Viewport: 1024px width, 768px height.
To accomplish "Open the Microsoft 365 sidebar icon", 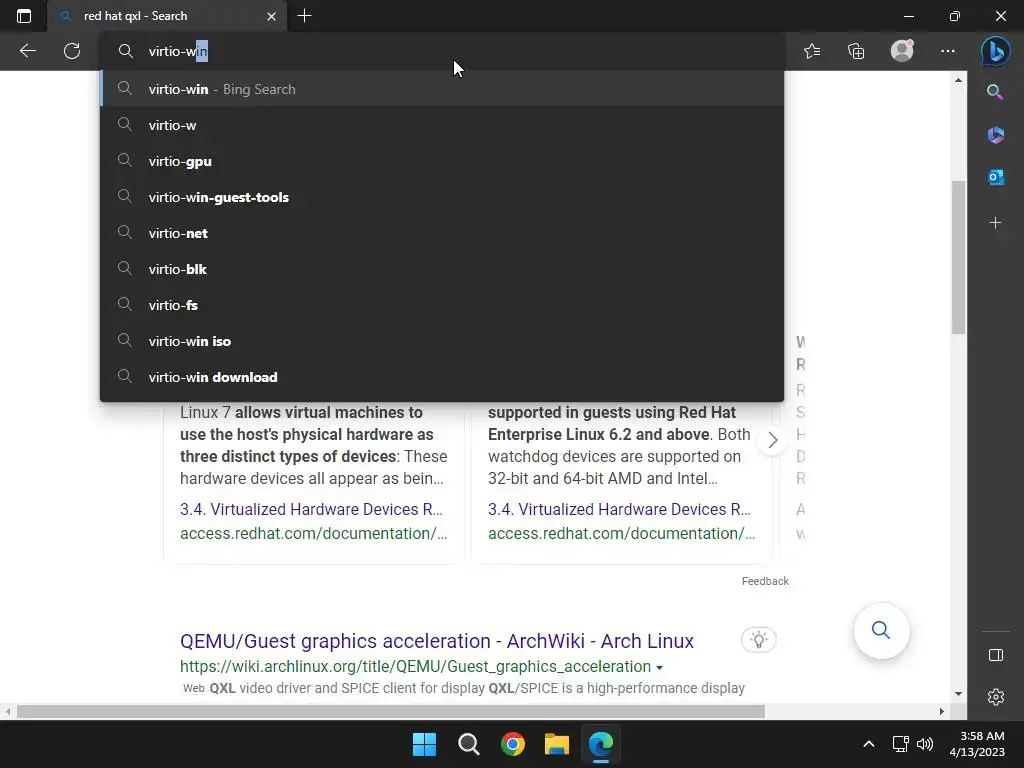I will click(x=995, y=135).
